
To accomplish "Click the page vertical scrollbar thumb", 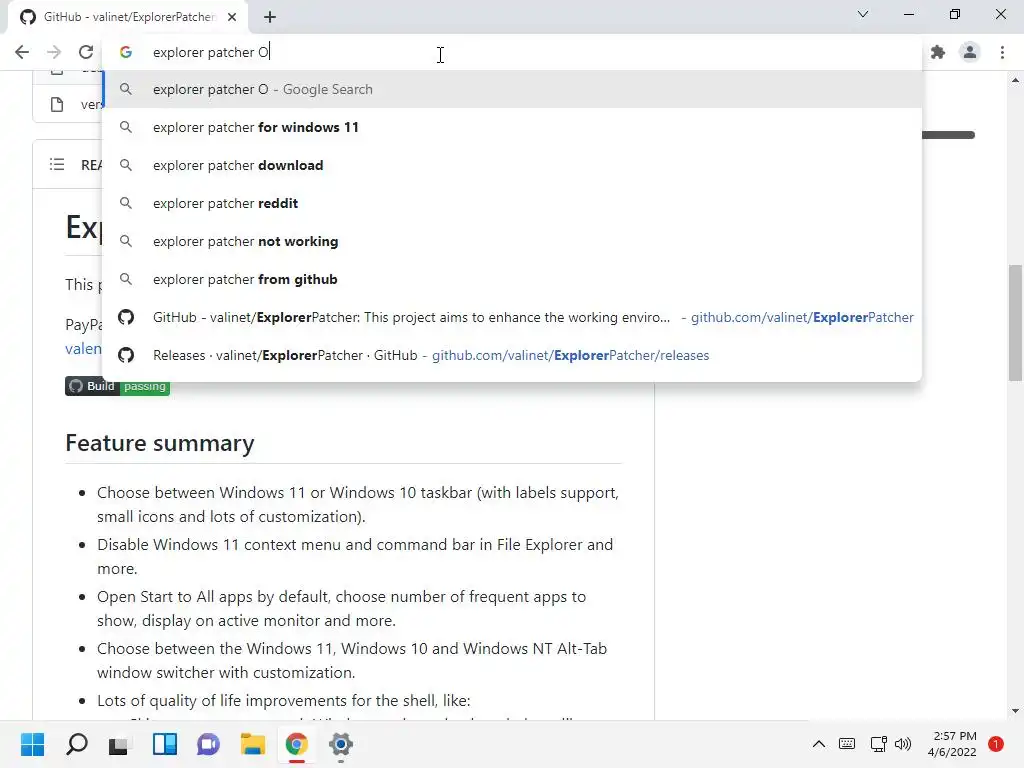I will [1015, 322].
